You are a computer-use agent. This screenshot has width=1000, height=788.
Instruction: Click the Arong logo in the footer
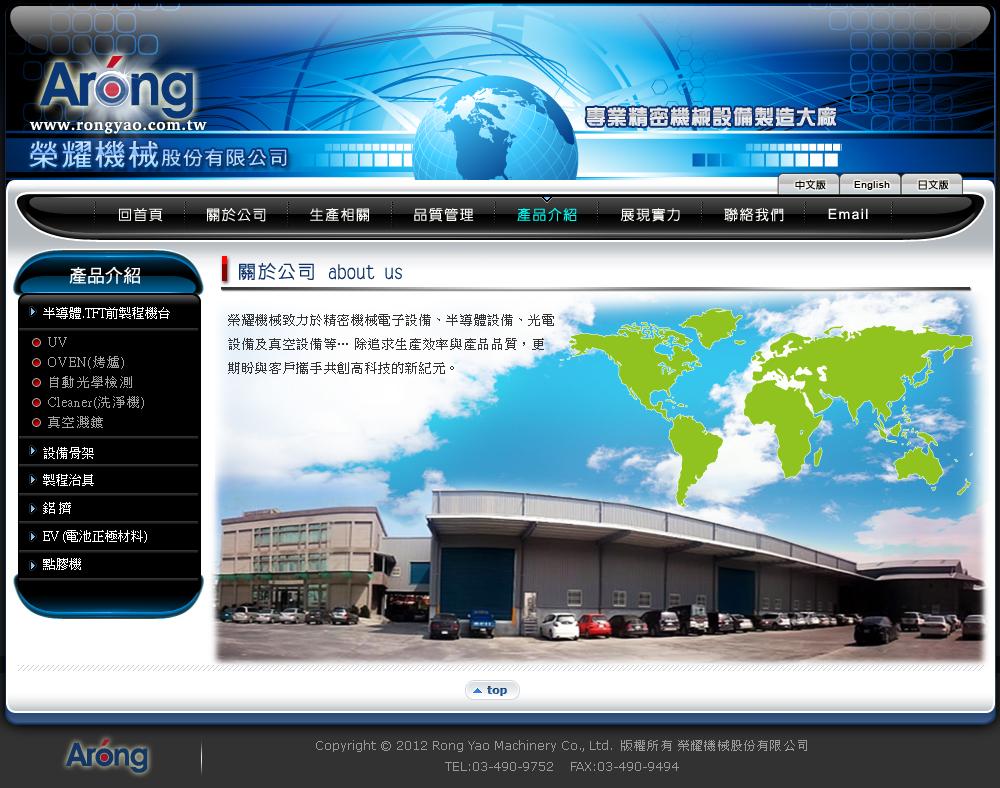[x=107, y=756]
